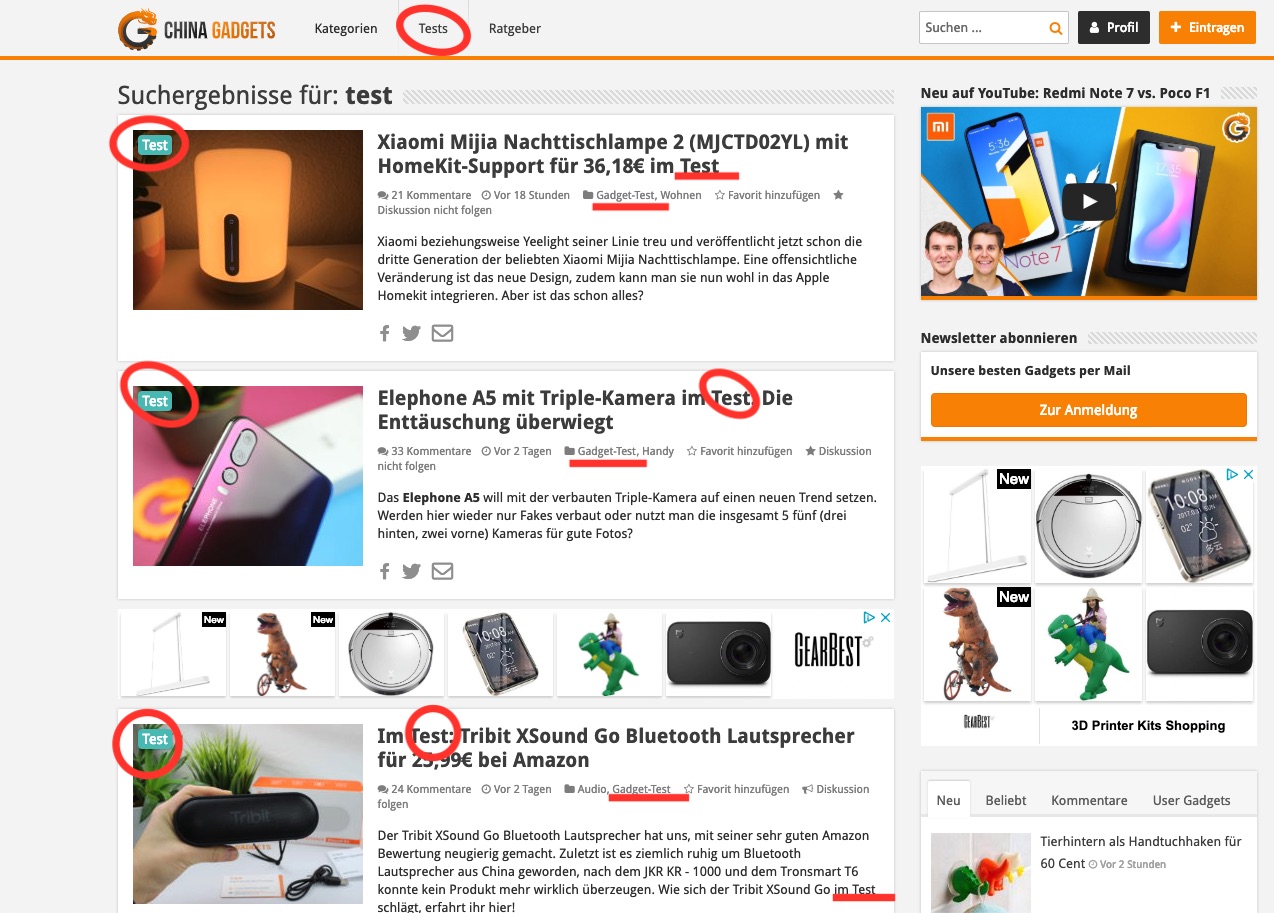Viewport: 1274px width, 913px height.
Task: Open the Kategorien menu
Action: click(x=346, y=28)
